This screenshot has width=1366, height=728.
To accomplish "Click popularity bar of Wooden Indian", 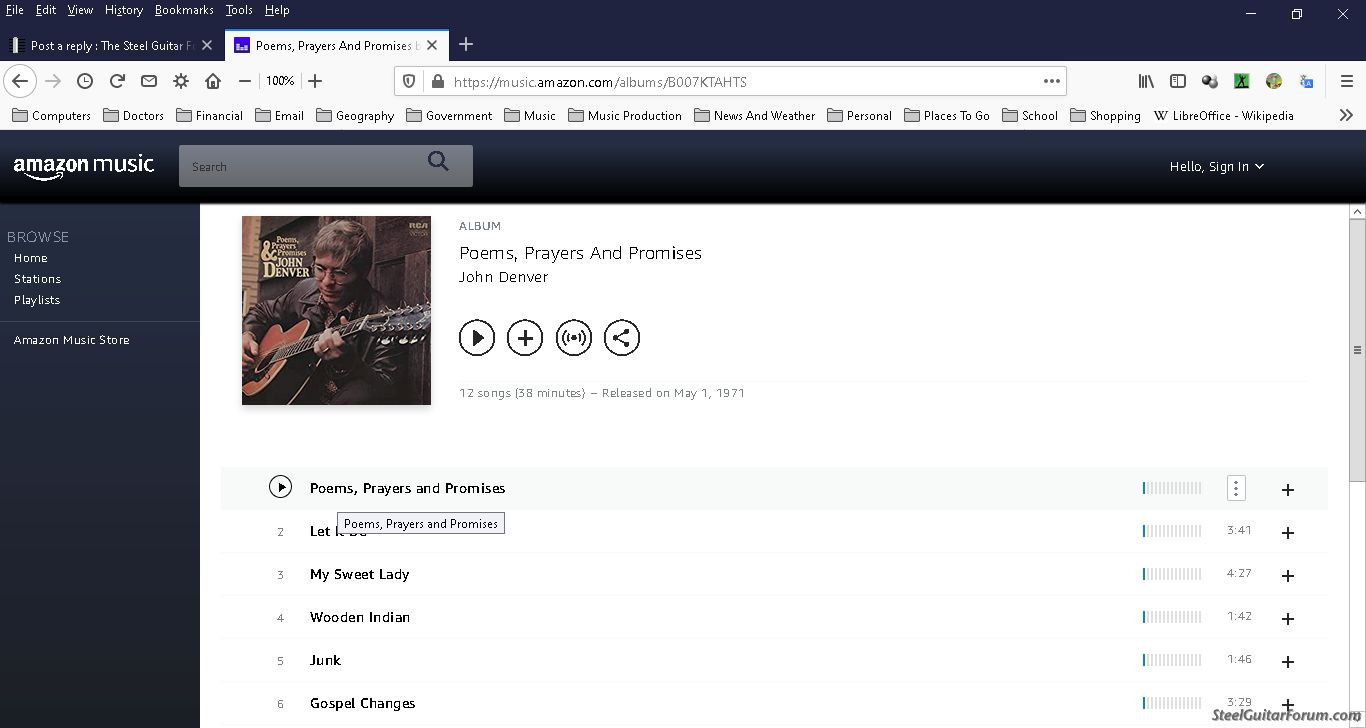I will point(1172,617).
